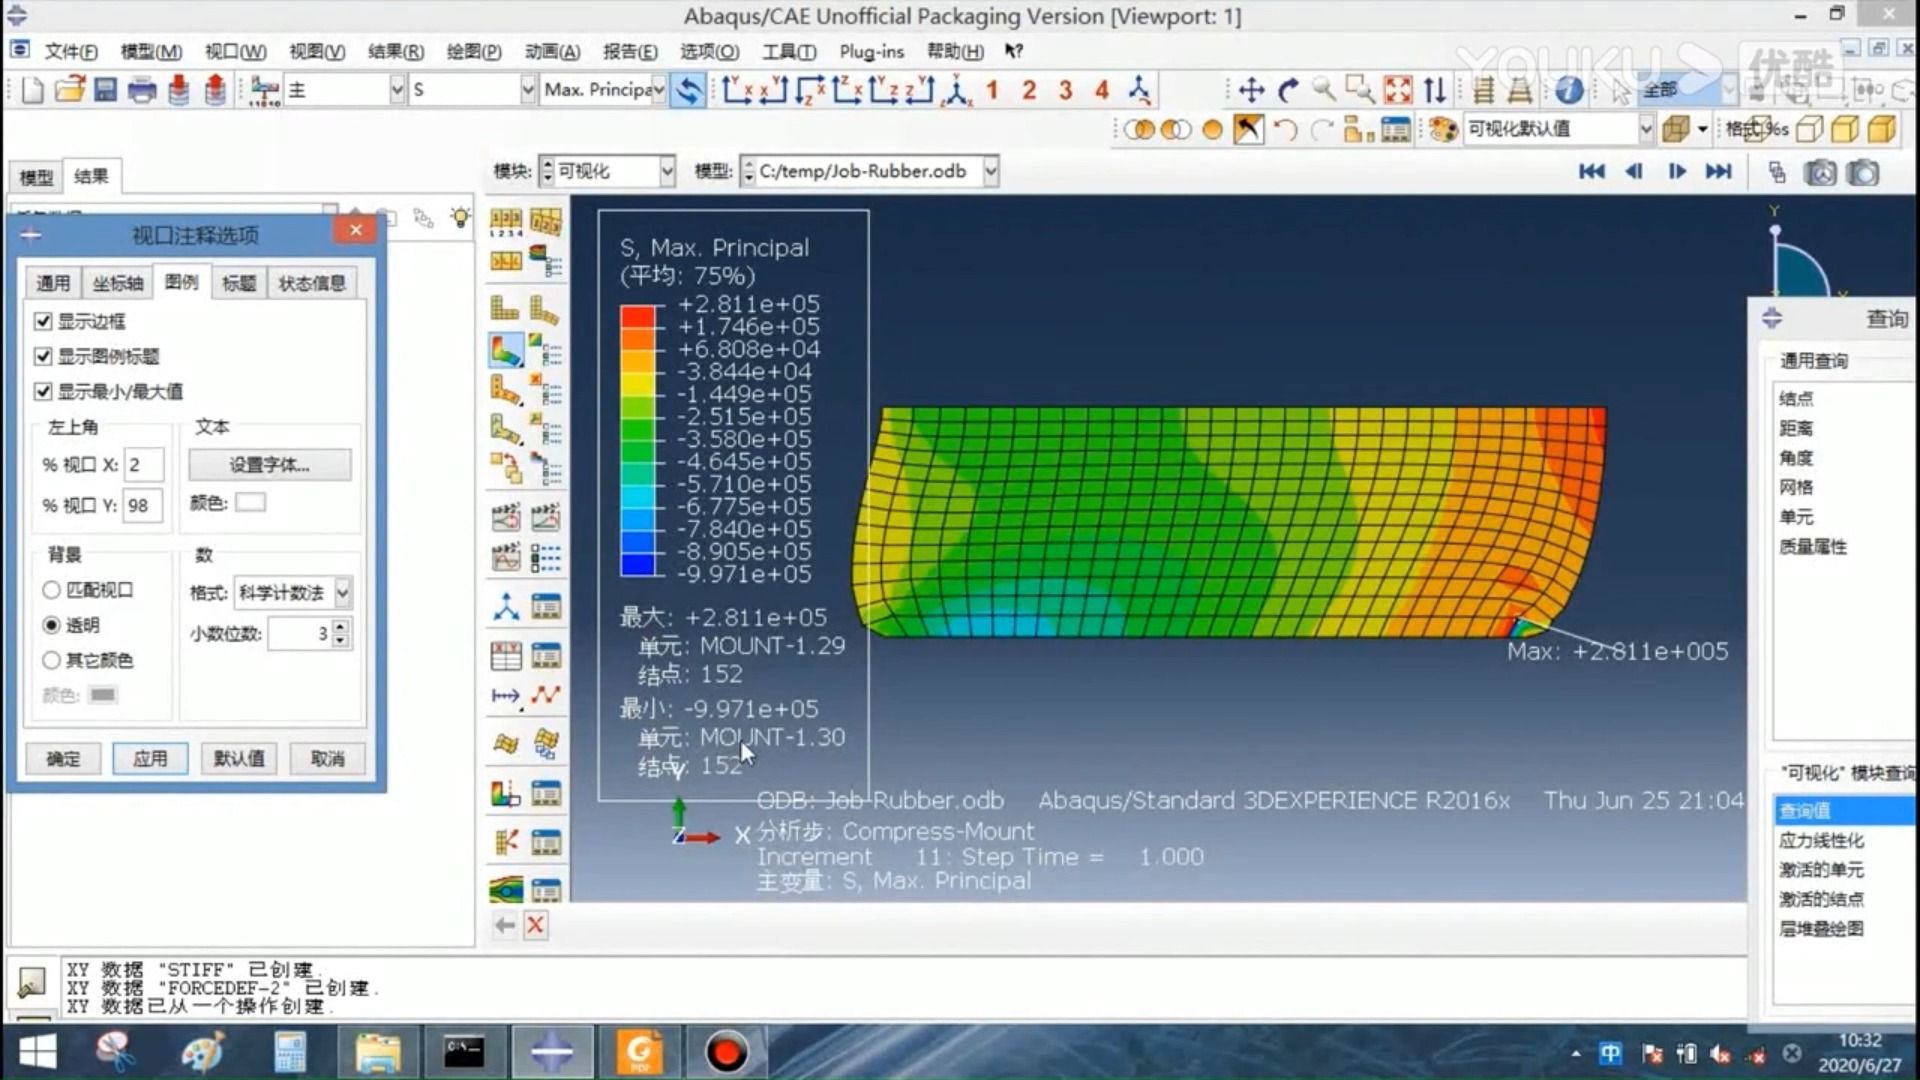Jump to the first frame
Viewport: 1920px width, 1080px height.
(x=1591, y=171)
